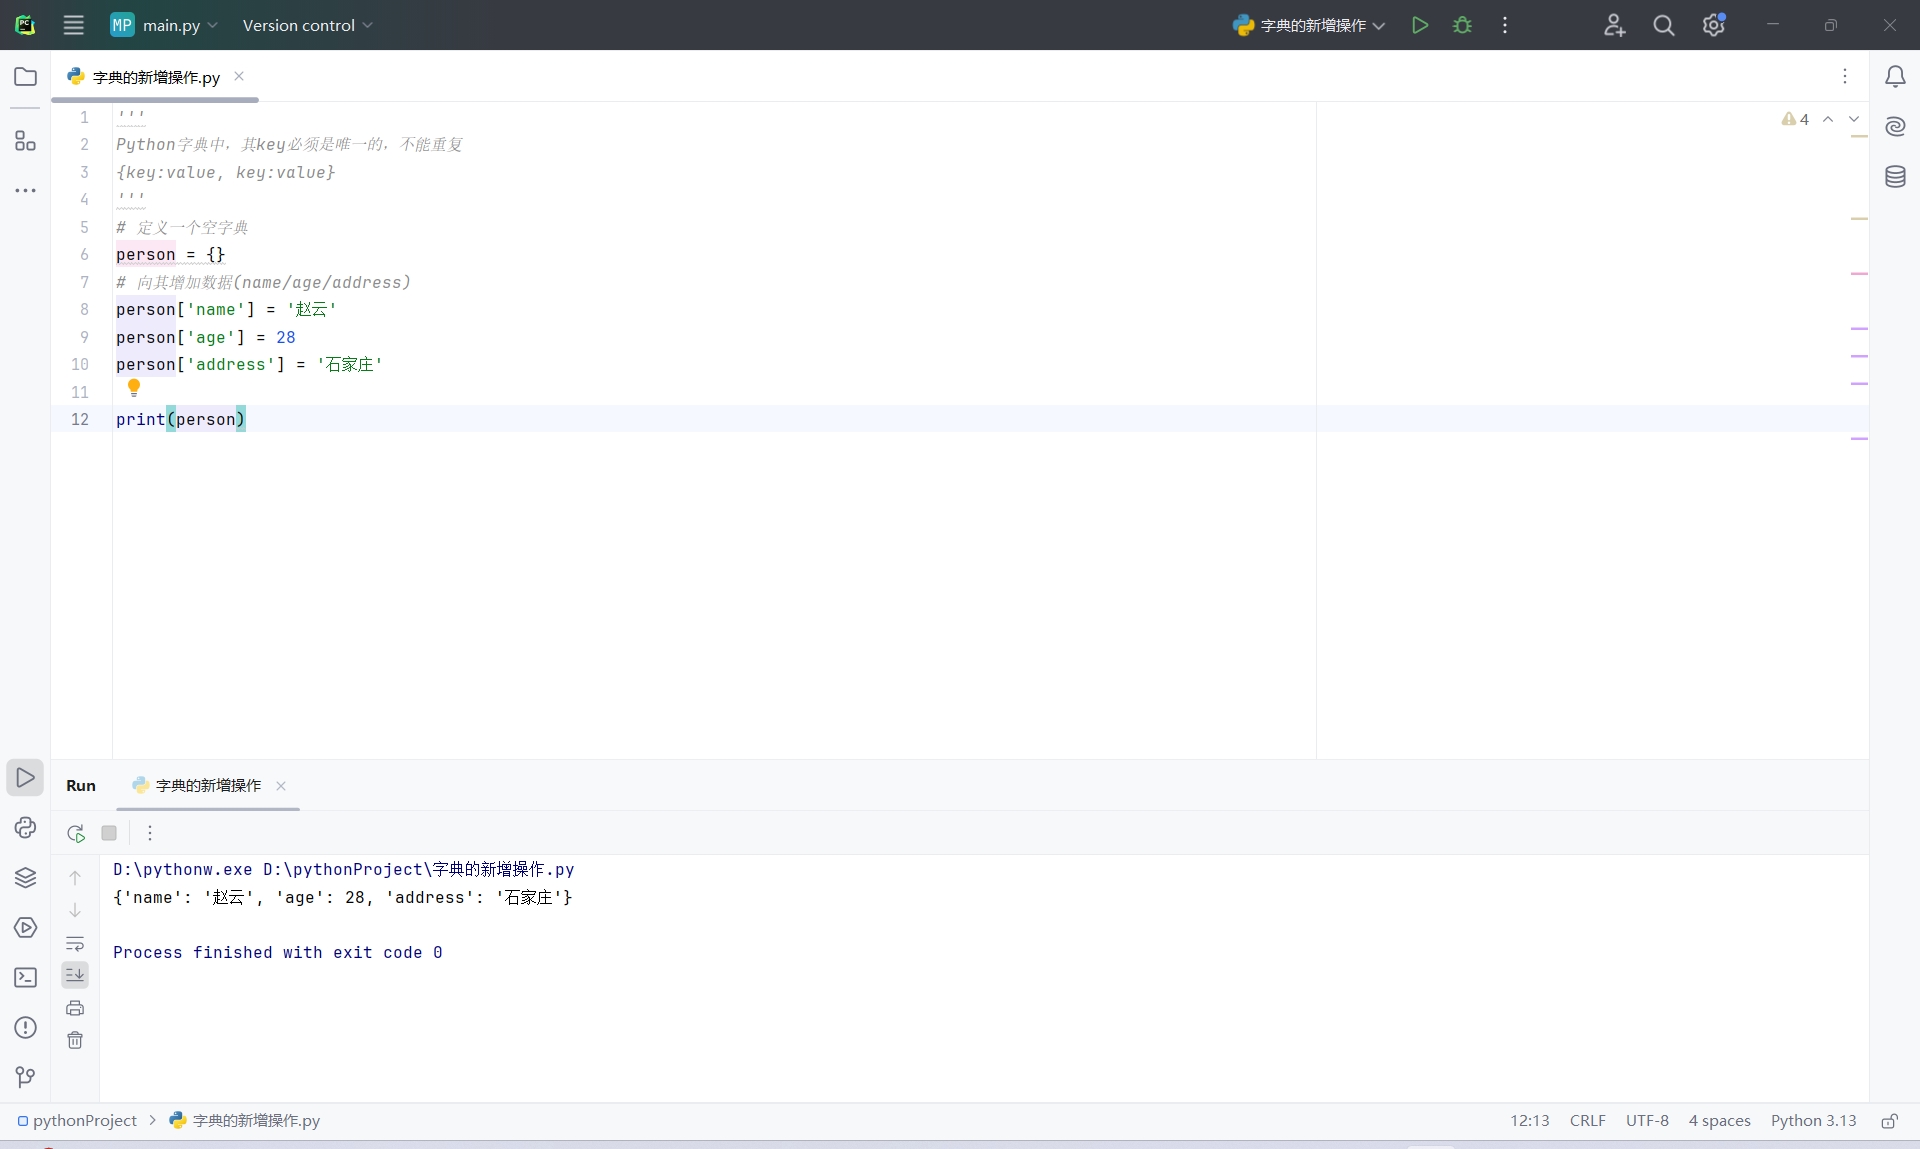Click the Python 3.13 interpreter in the status bar

[1813, 1121]
